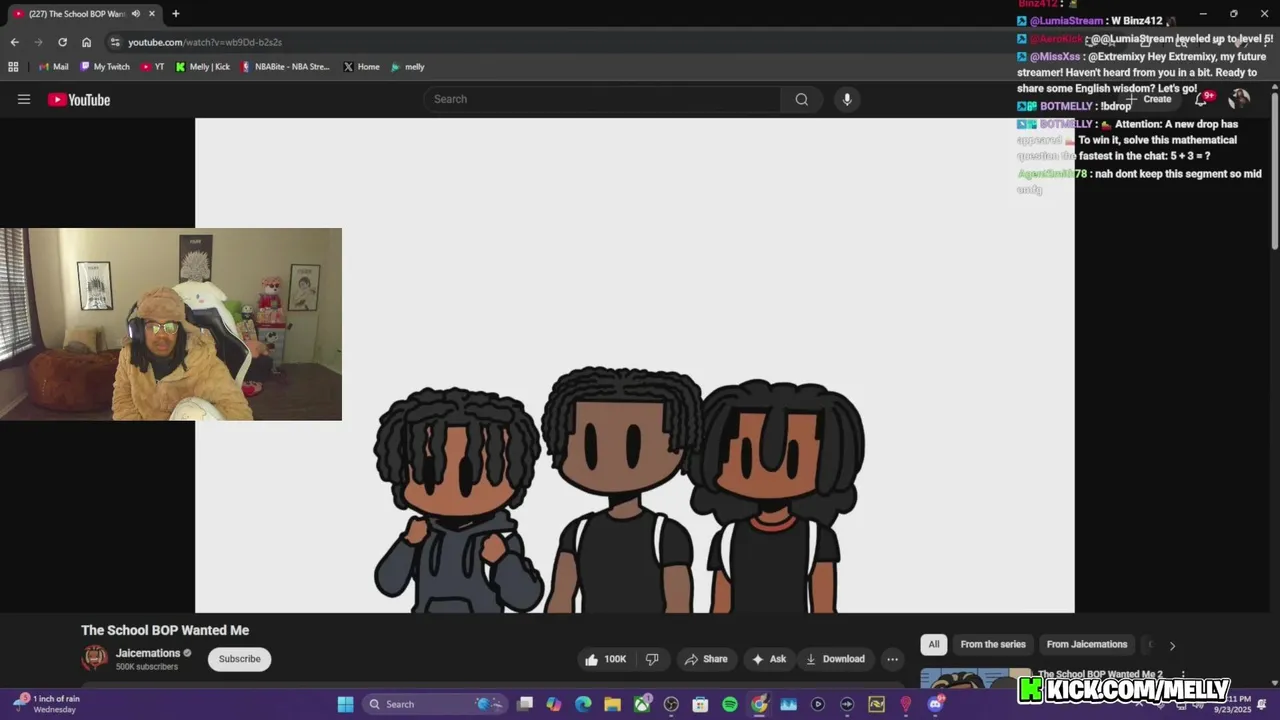1280x720 pixels.
Task: Click the taskbar Search box
Action: click(x=434, y=704)
